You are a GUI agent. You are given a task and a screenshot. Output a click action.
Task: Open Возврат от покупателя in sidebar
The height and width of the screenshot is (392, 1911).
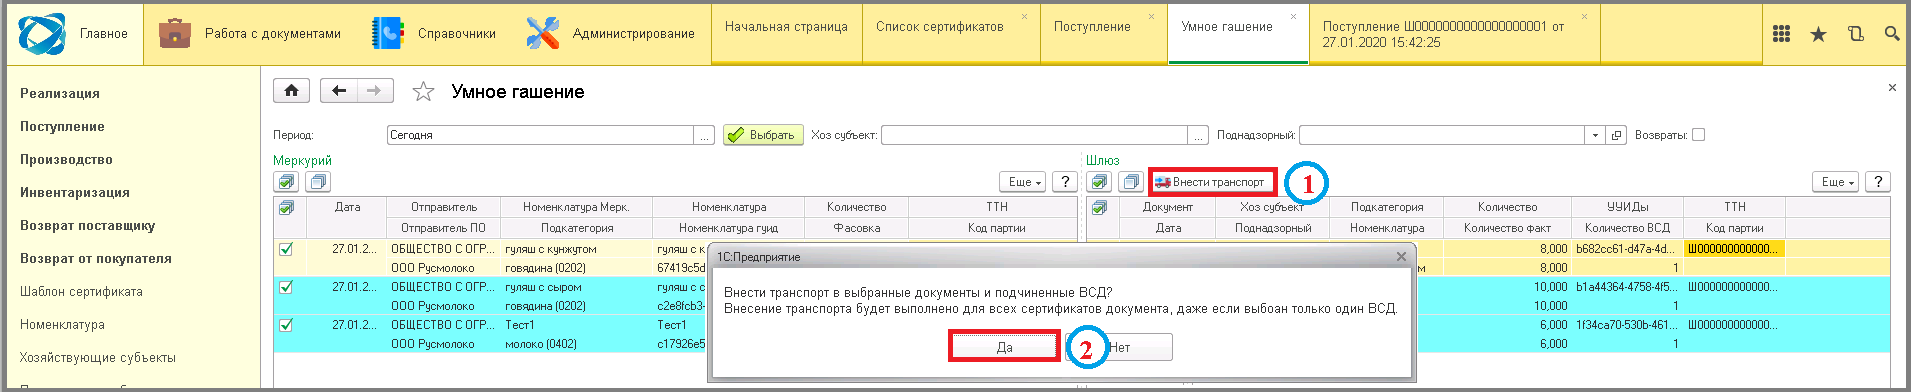[96, 258]
